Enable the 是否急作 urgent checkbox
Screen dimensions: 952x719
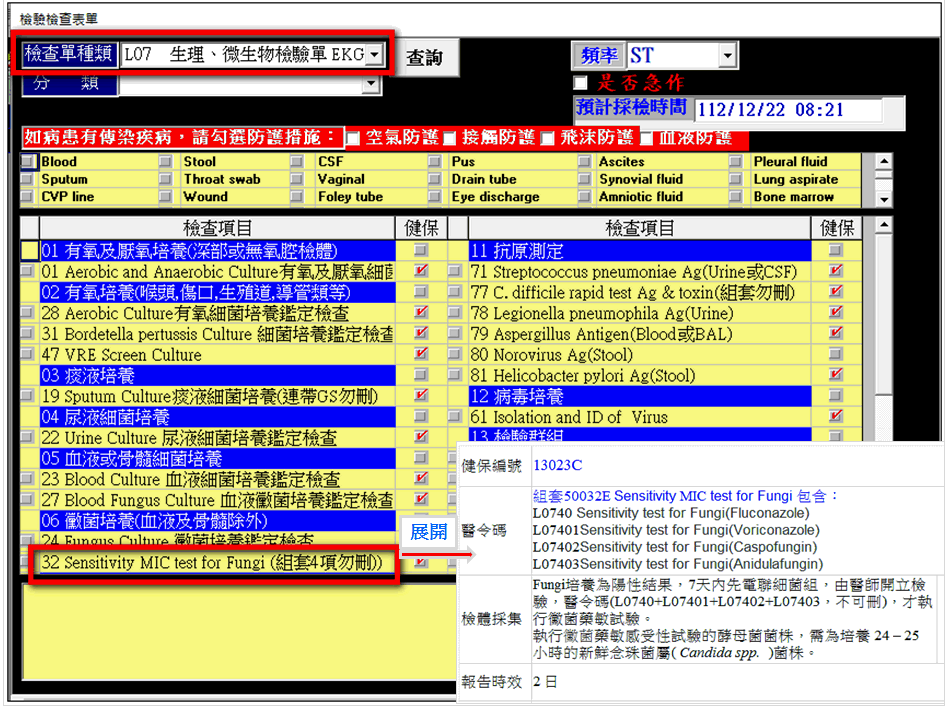click(580, 83)
